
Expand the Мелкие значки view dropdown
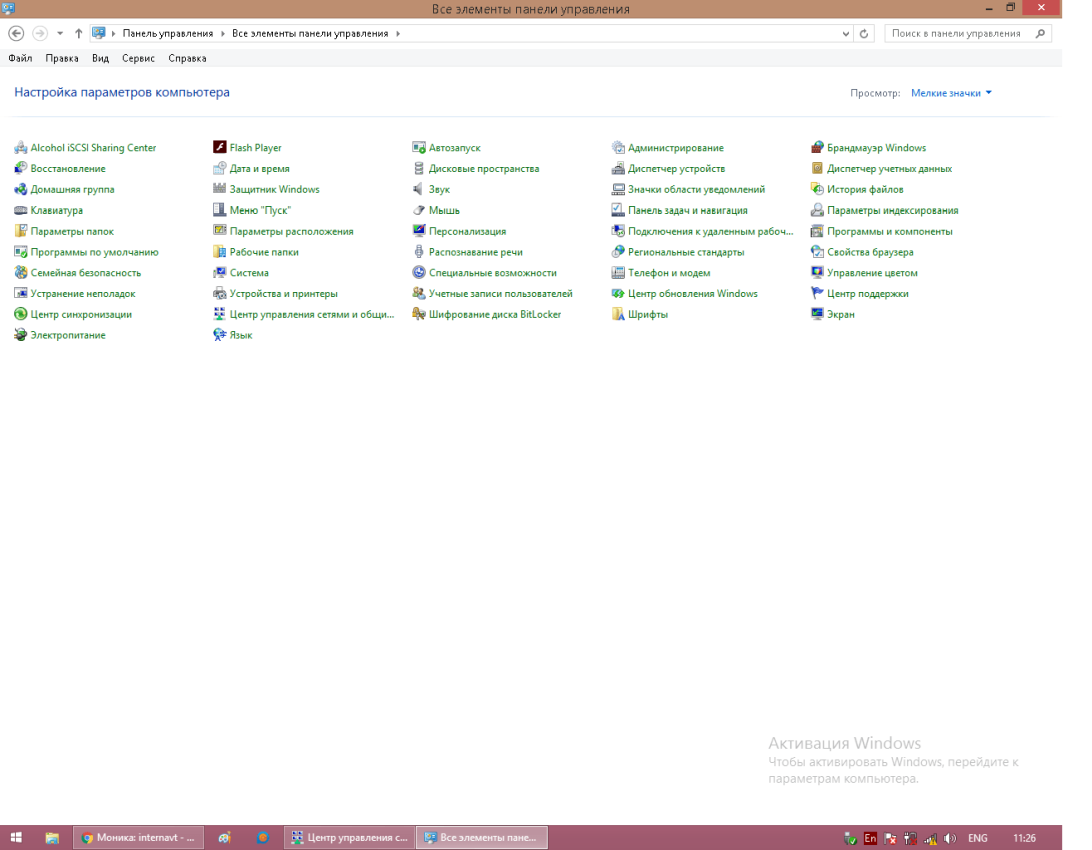[988, 93]
